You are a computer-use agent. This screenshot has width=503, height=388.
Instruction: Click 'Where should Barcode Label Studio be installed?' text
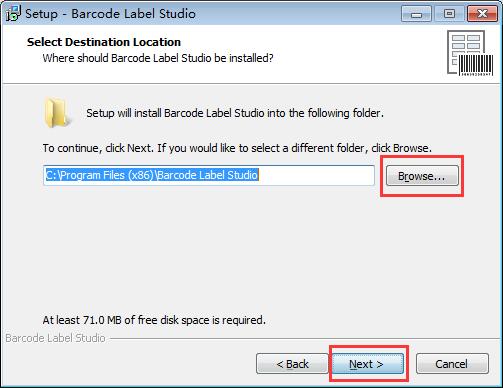pos(158,58)
